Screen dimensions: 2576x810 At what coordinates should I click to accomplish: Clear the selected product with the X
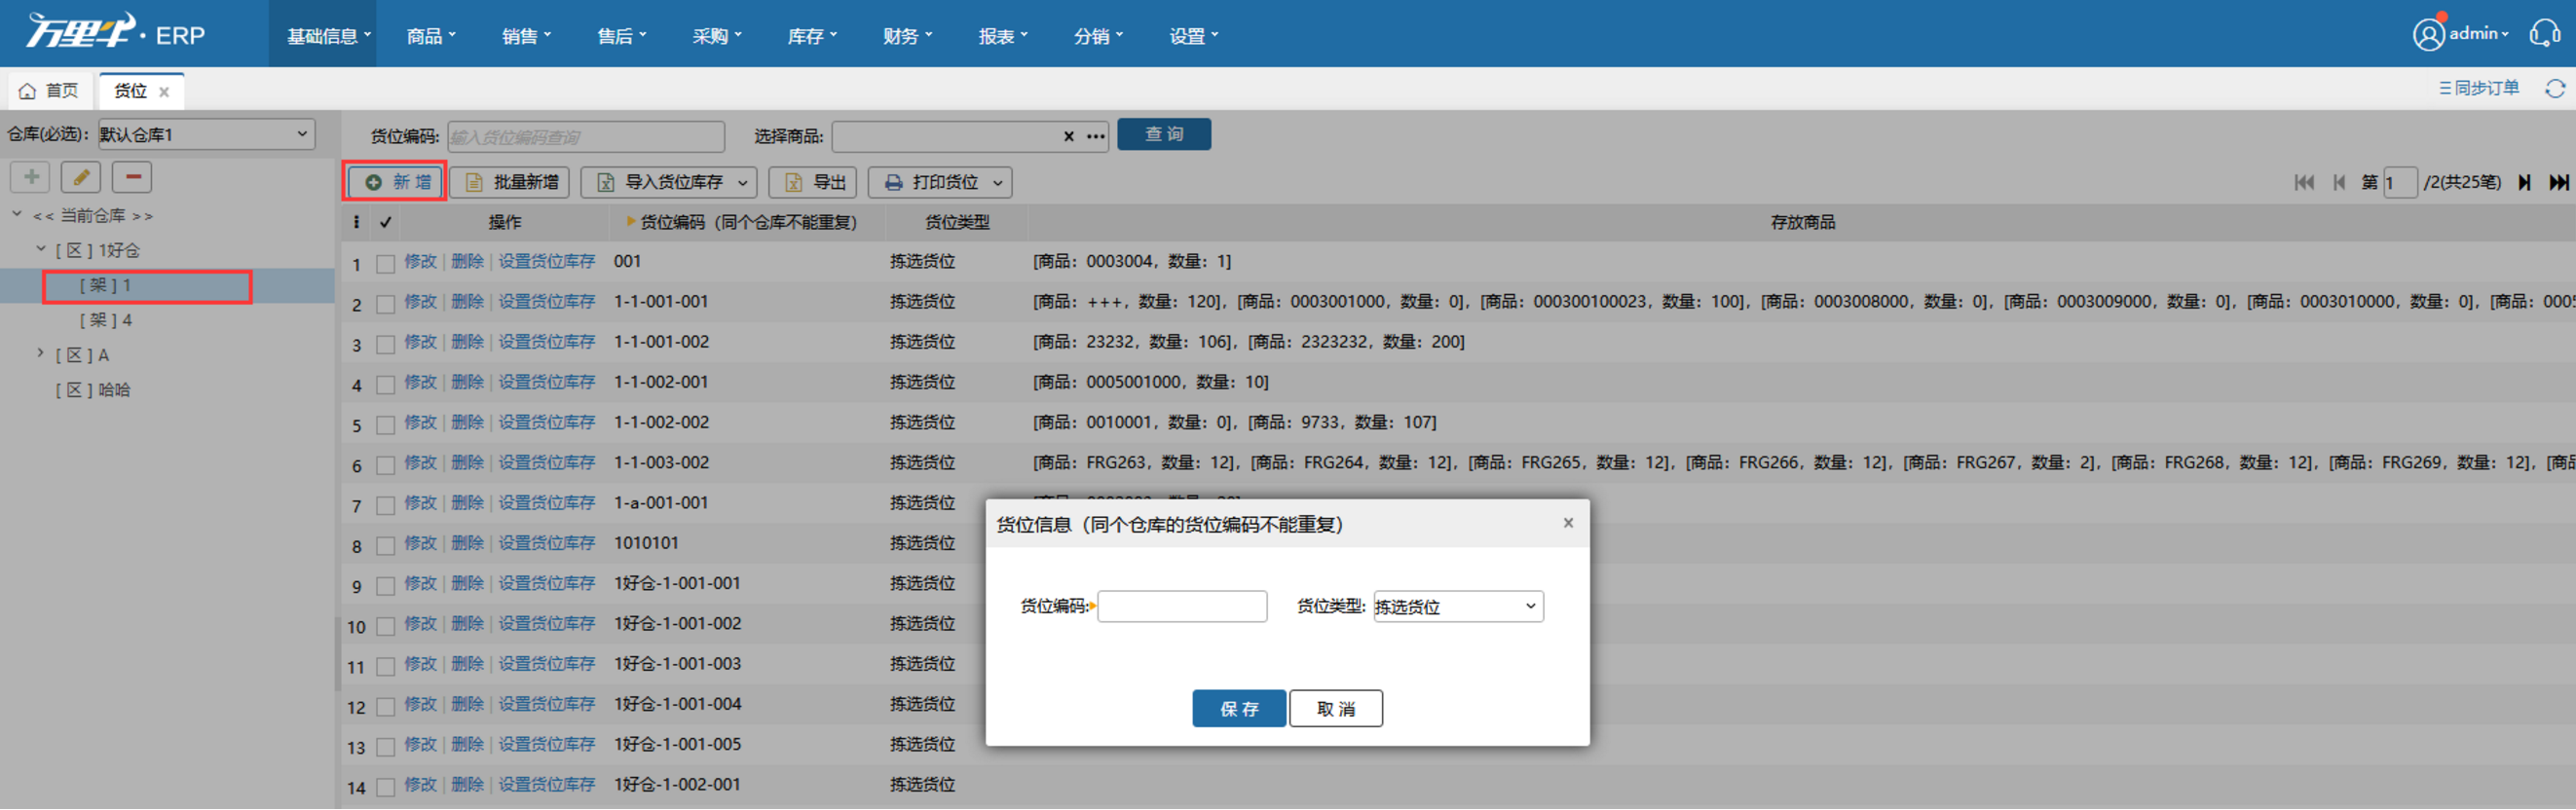(1068, 136)
